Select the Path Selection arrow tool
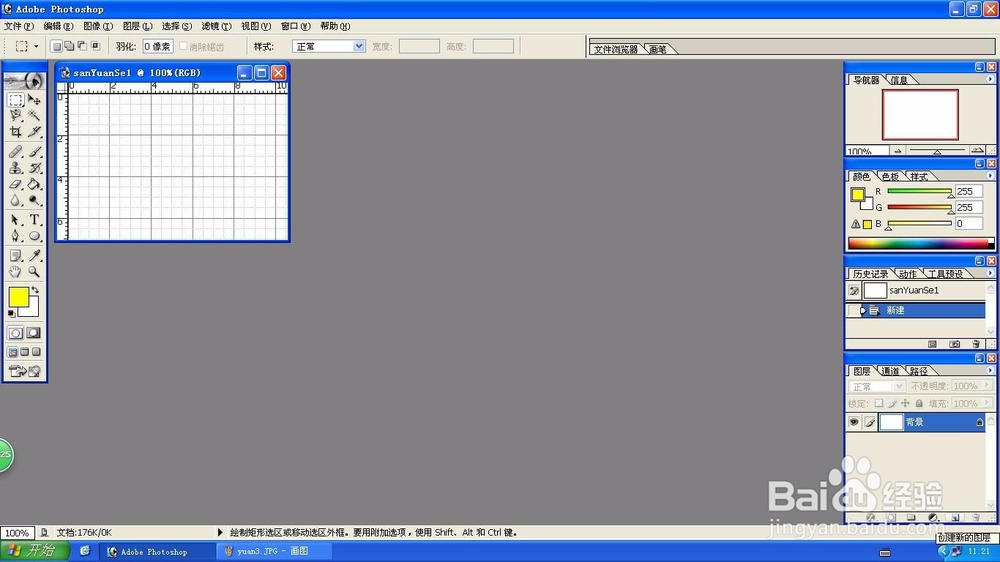The height and width of the screenshot is (562, 1000). pyautogui.click(x=15, y=220)
